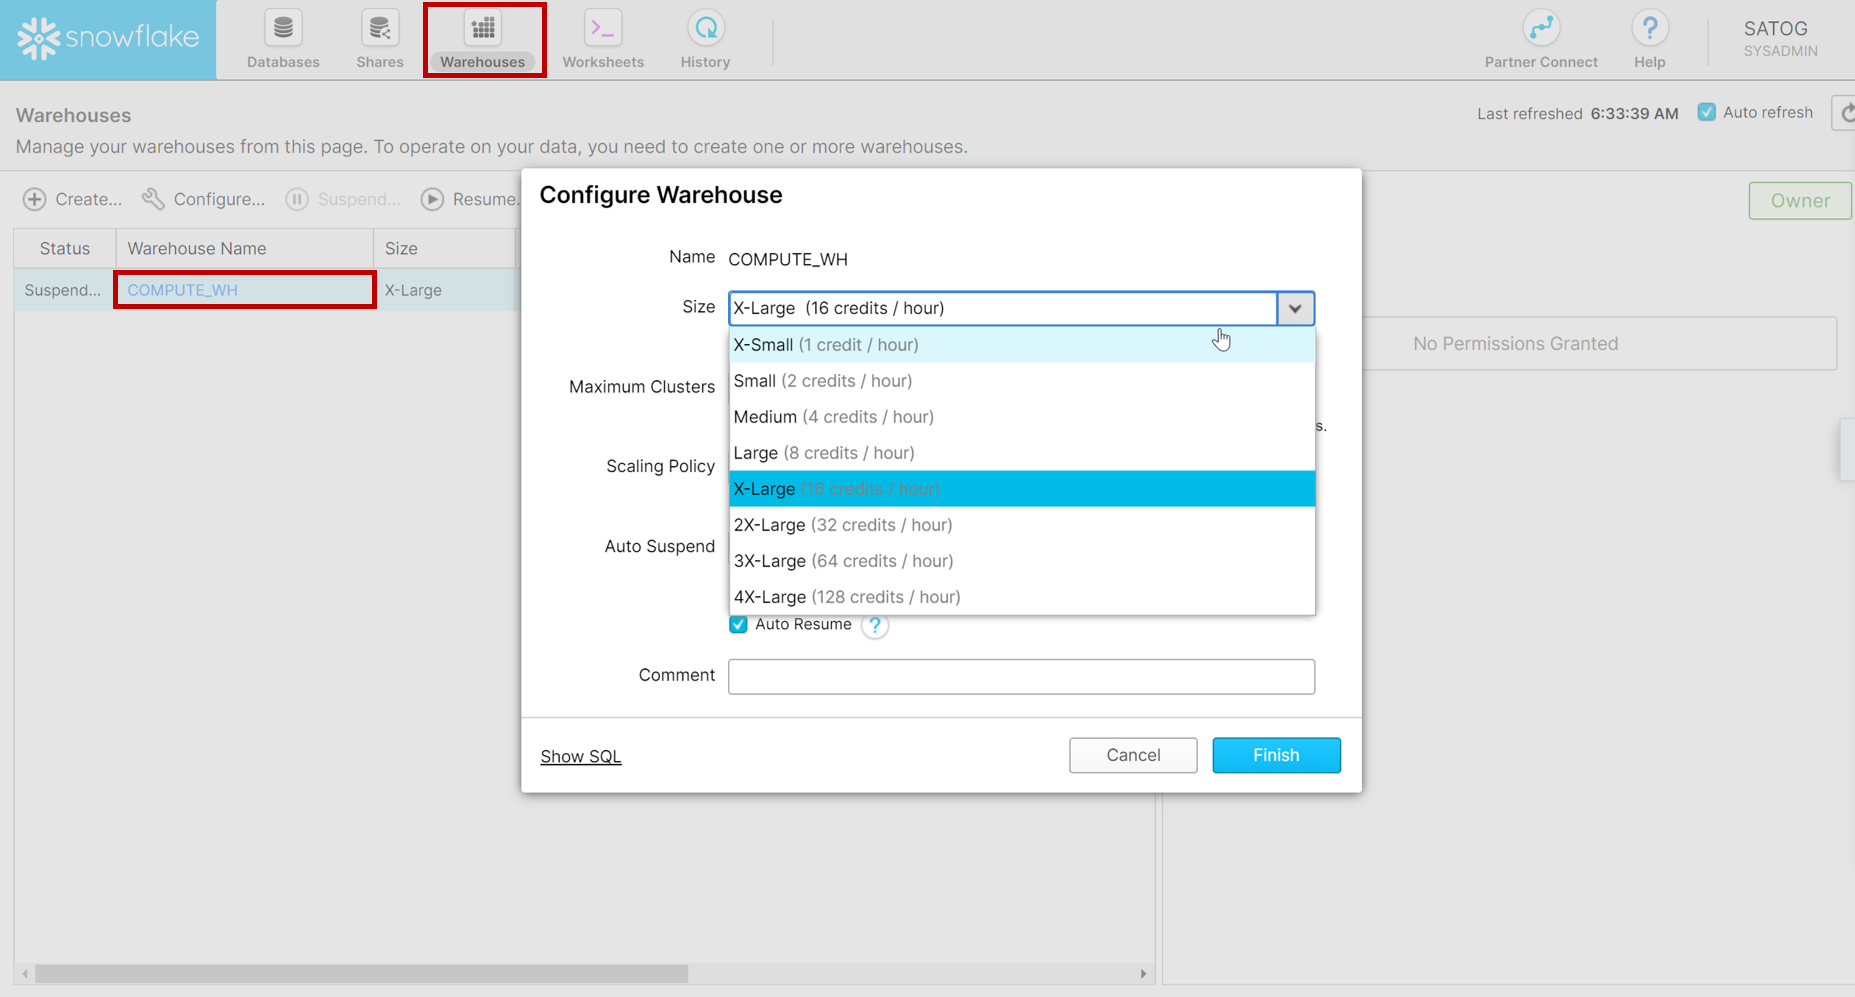Open the SATOG user menu

[1780, 39]
